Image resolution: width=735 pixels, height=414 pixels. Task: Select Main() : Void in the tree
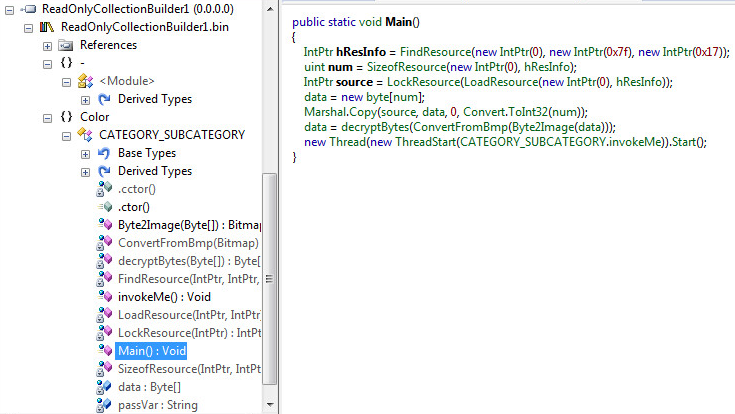pyautogui.click(x=151, y=351)
